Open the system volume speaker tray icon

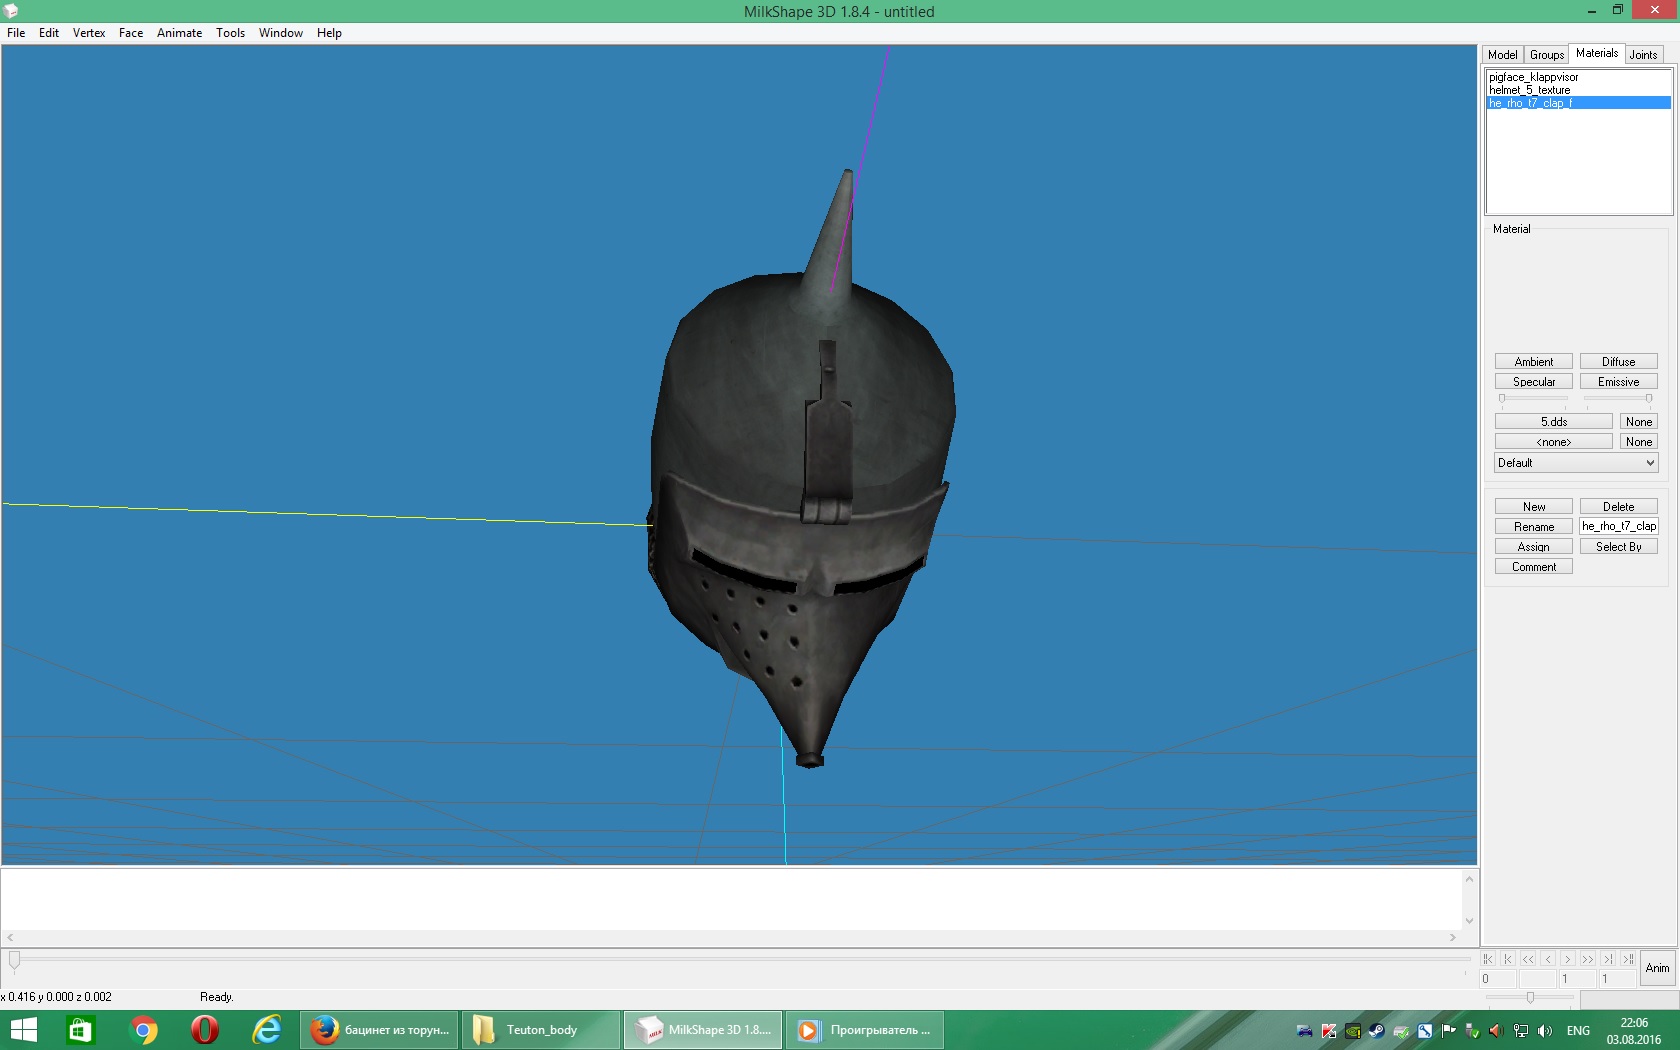[x=1545, y=1031]
